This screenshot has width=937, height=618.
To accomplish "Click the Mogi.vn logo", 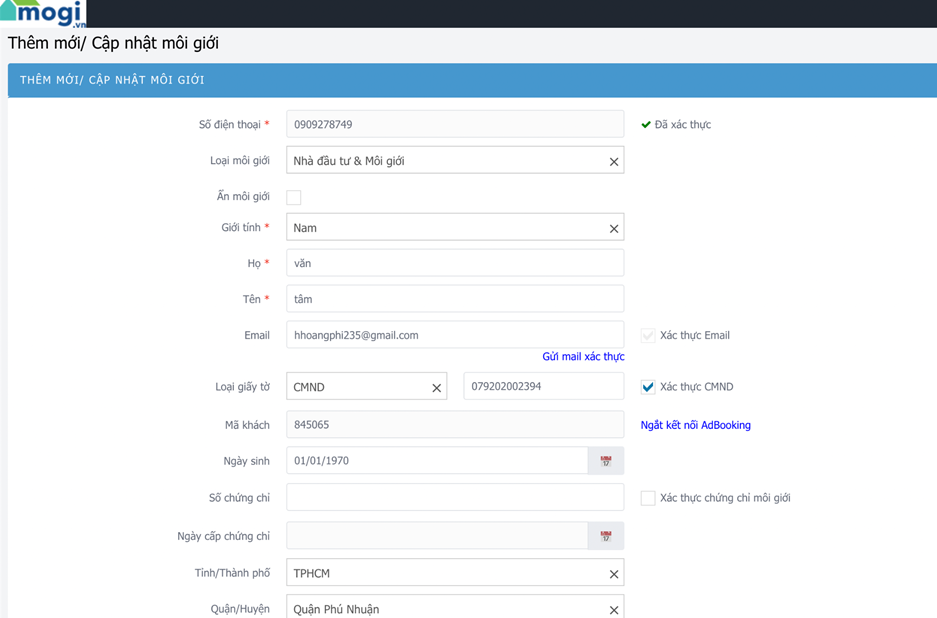I will coord(43,13).
